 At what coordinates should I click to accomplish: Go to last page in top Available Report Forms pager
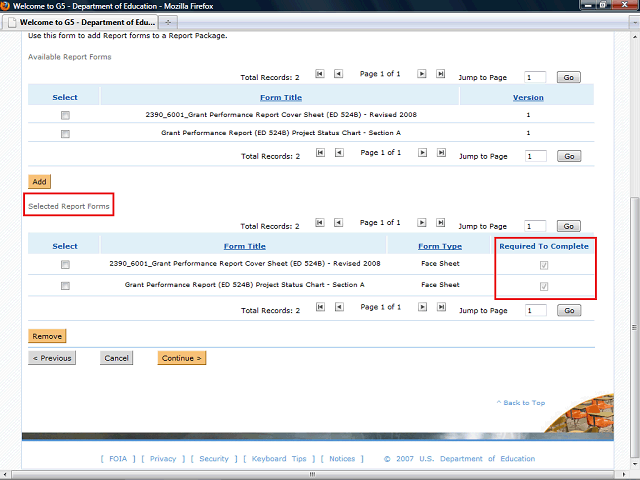(440, 74)
